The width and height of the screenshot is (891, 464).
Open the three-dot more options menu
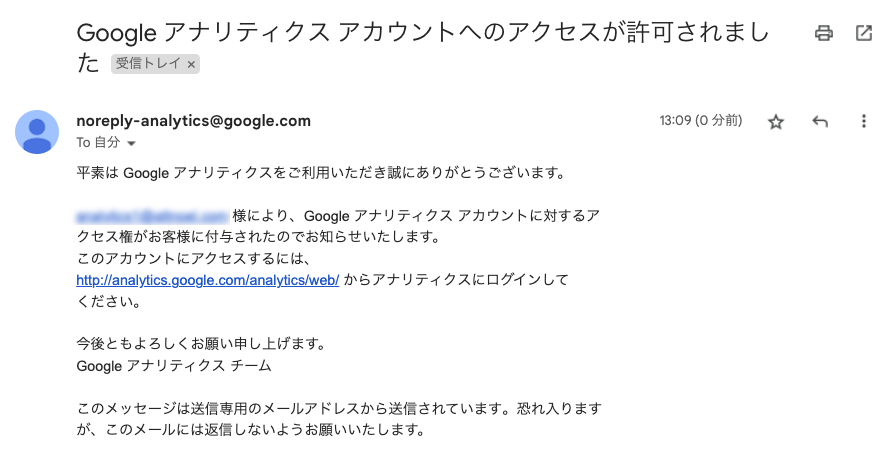(863, 121)
